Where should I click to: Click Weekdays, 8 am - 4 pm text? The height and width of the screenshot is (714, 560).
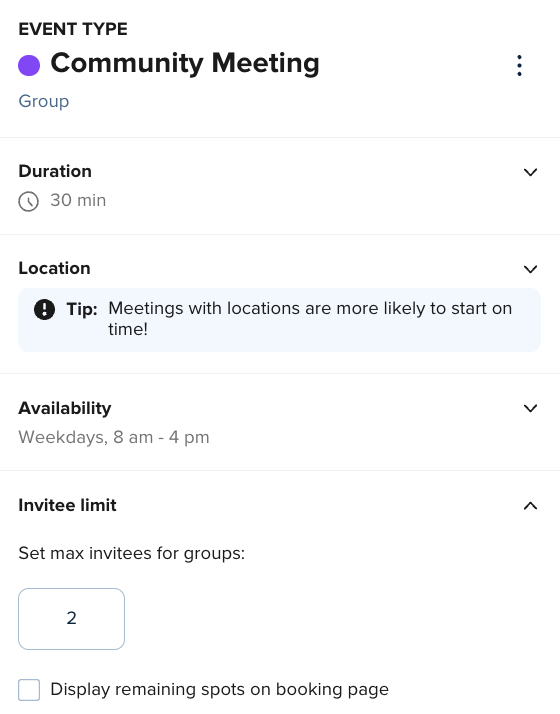(x=114, y=437)
